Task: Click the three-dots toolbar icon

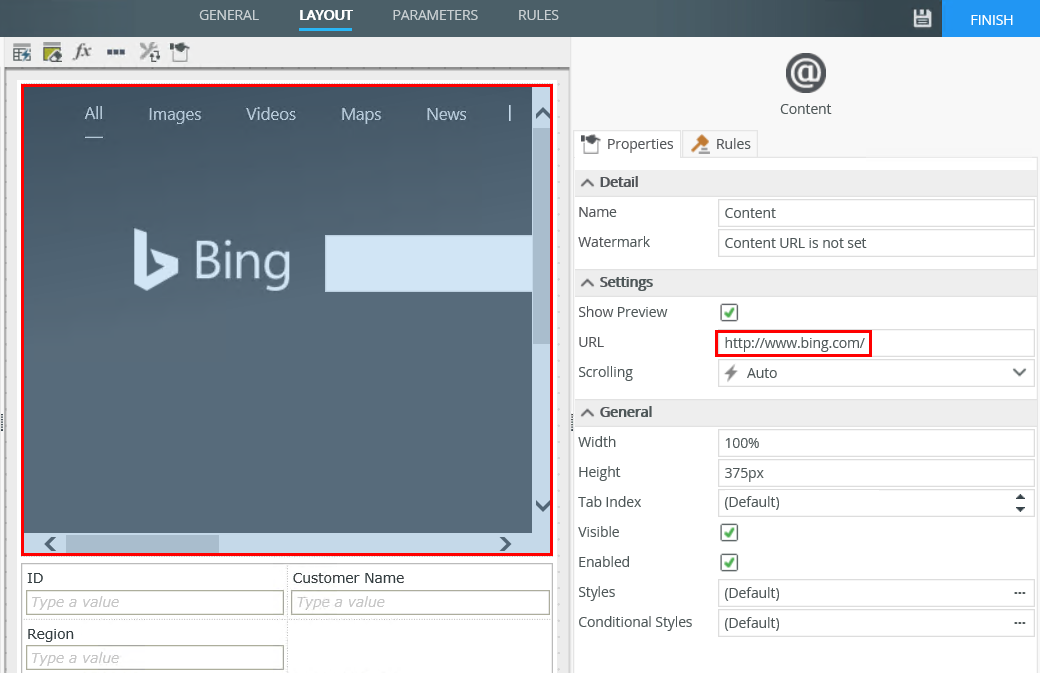Action: pos(116,52)
